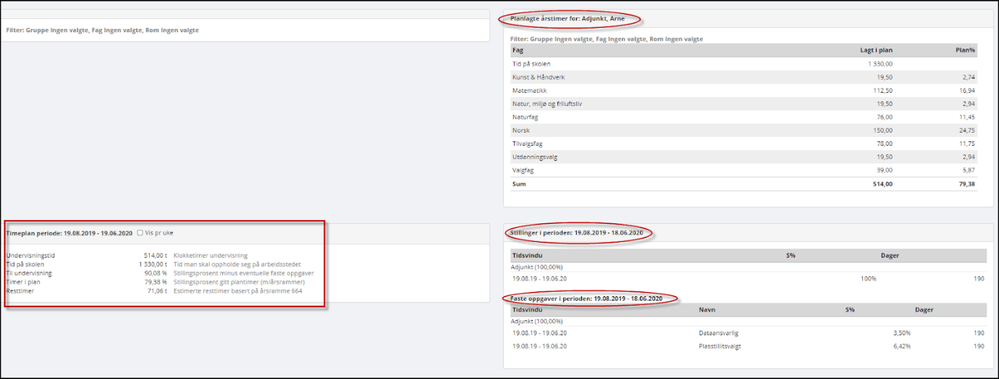The width and height of the screenshot is (999, 379).
Task: Click heading 'Timeplan periode: 19.08.2019 - 19.06.2020'
Action: (x=69, y=233)
